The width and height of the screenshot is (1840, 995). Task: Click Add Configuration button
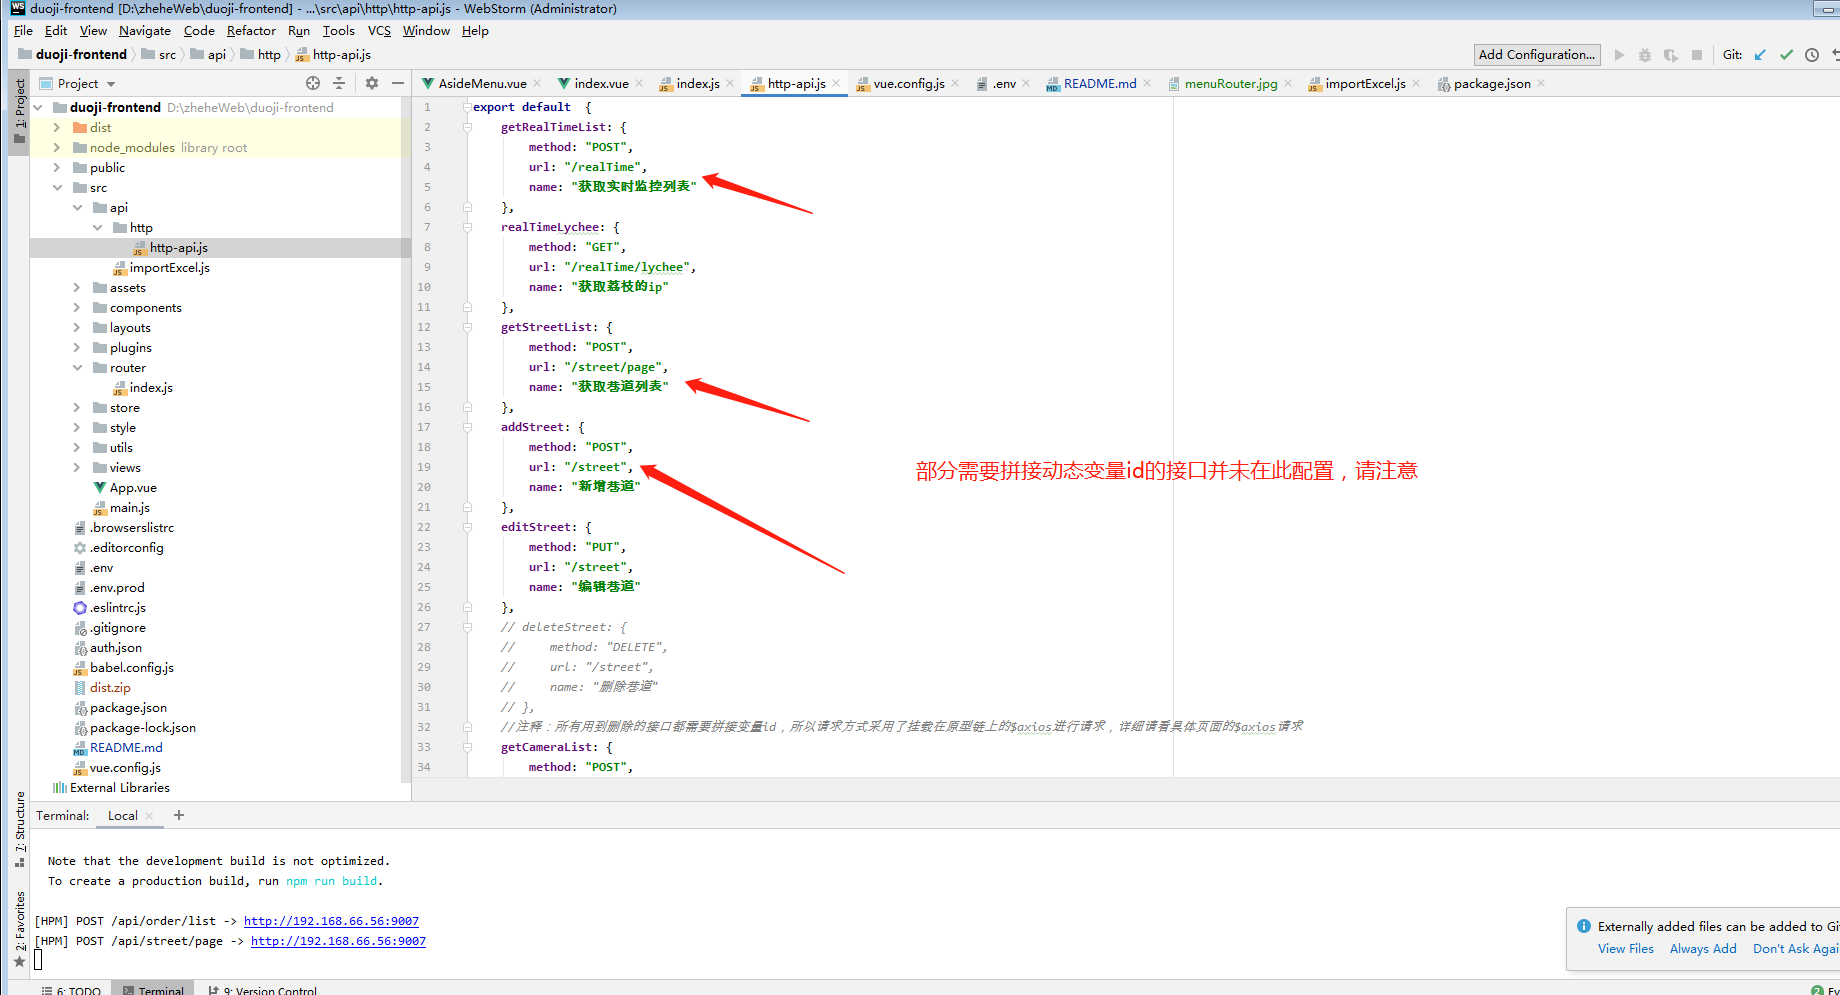pos(1536,55)
